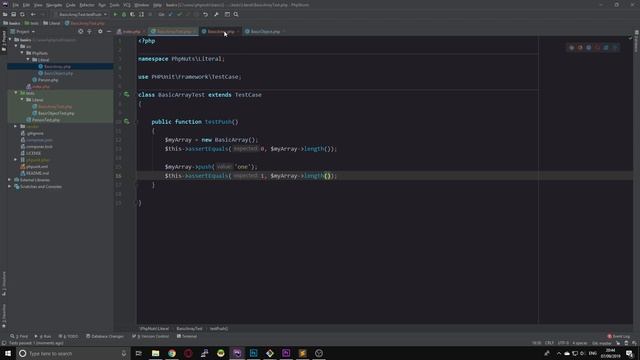Collapse the Literal folder under PhpNuts
Image resolution: width=640 pixels, height=360 pixels.
29,60
